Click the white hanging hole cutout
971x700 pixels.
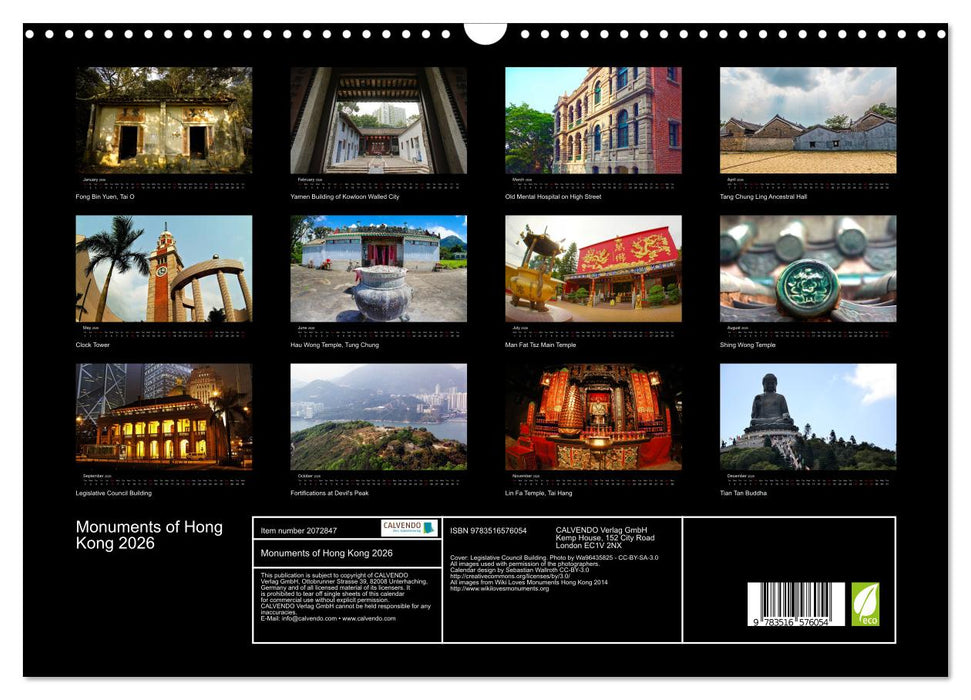click(485, 33)
